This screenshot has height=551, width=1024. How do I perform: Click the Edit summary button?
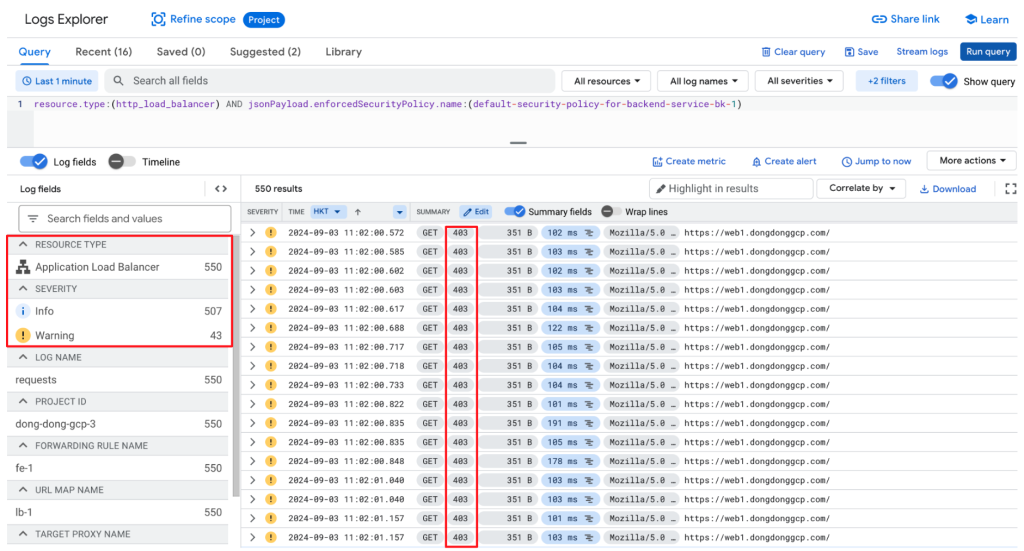476,212
